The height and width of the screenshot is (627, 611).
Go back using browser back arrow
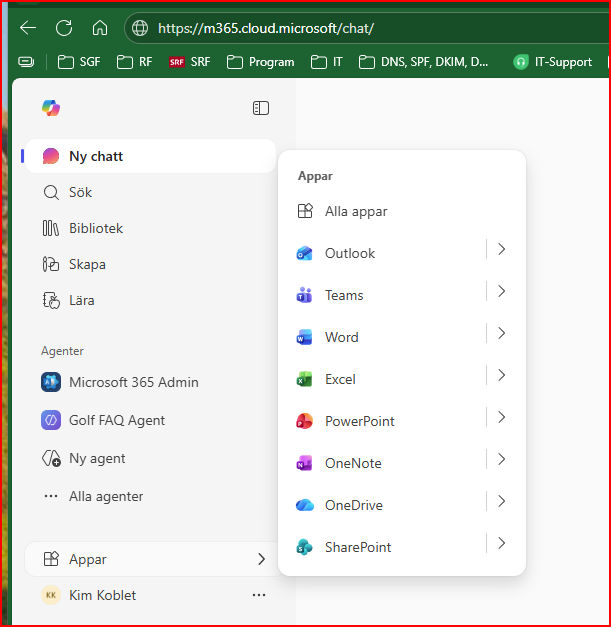click(x=28, y=28)
